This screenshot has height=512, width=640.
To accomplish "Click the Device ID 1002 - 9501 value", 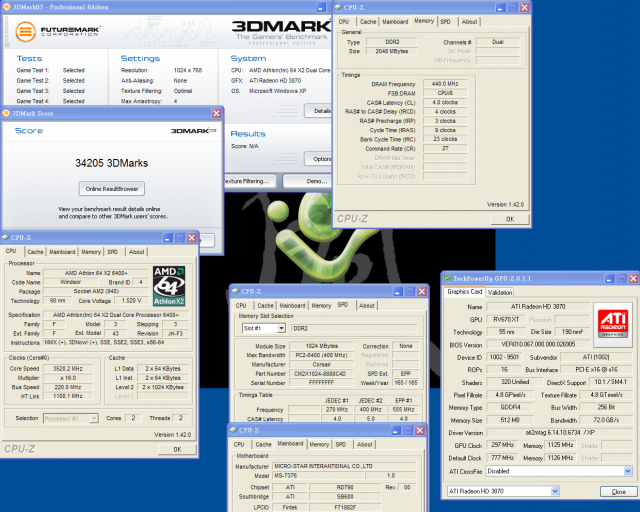I will [504, 357].
